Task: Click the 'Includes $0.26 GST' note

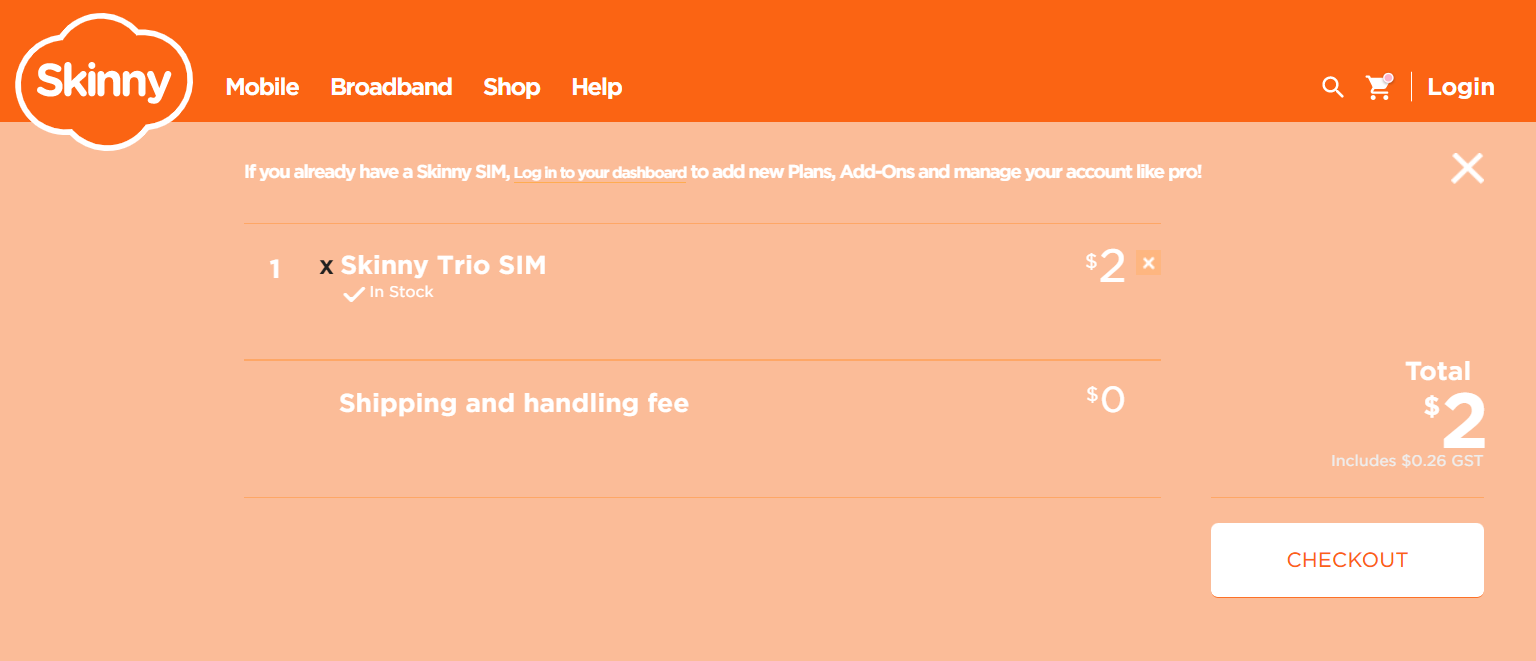Action: (x=1407, y=461)
